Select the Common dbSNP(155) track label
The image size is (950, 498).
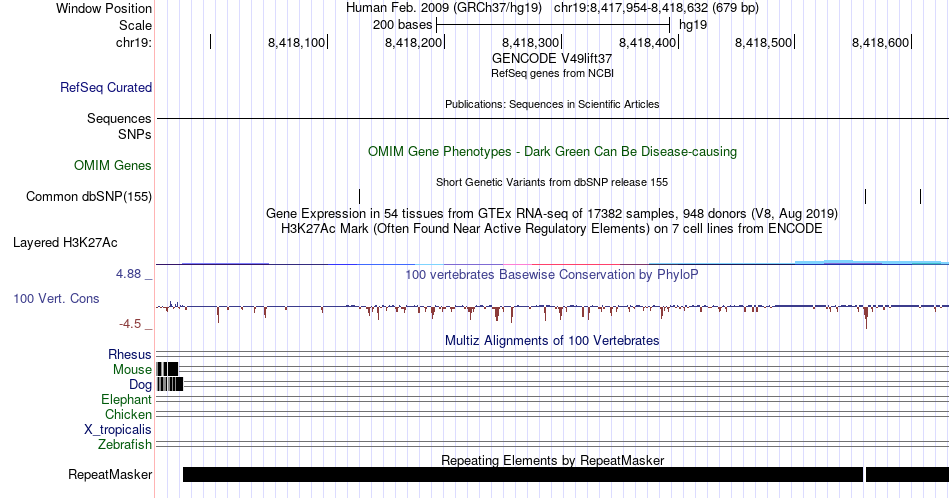(x=88, y=196)
